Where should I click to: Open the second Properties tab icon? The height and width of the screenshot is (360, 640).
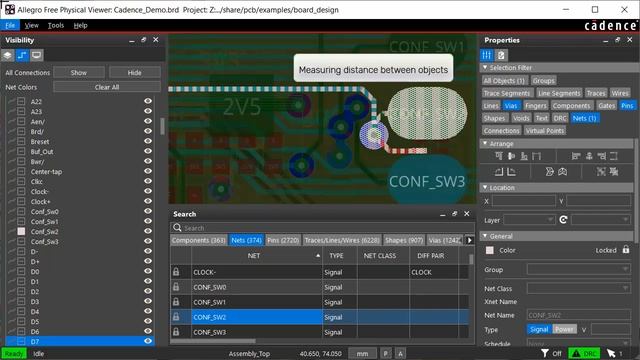click(x=501, y=55)
